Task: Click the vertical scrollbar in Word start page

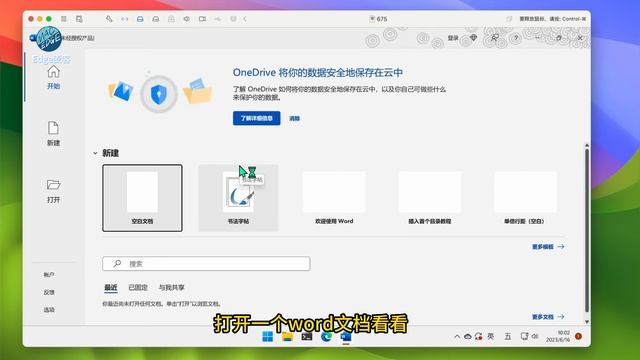Action: click(587, 230)
